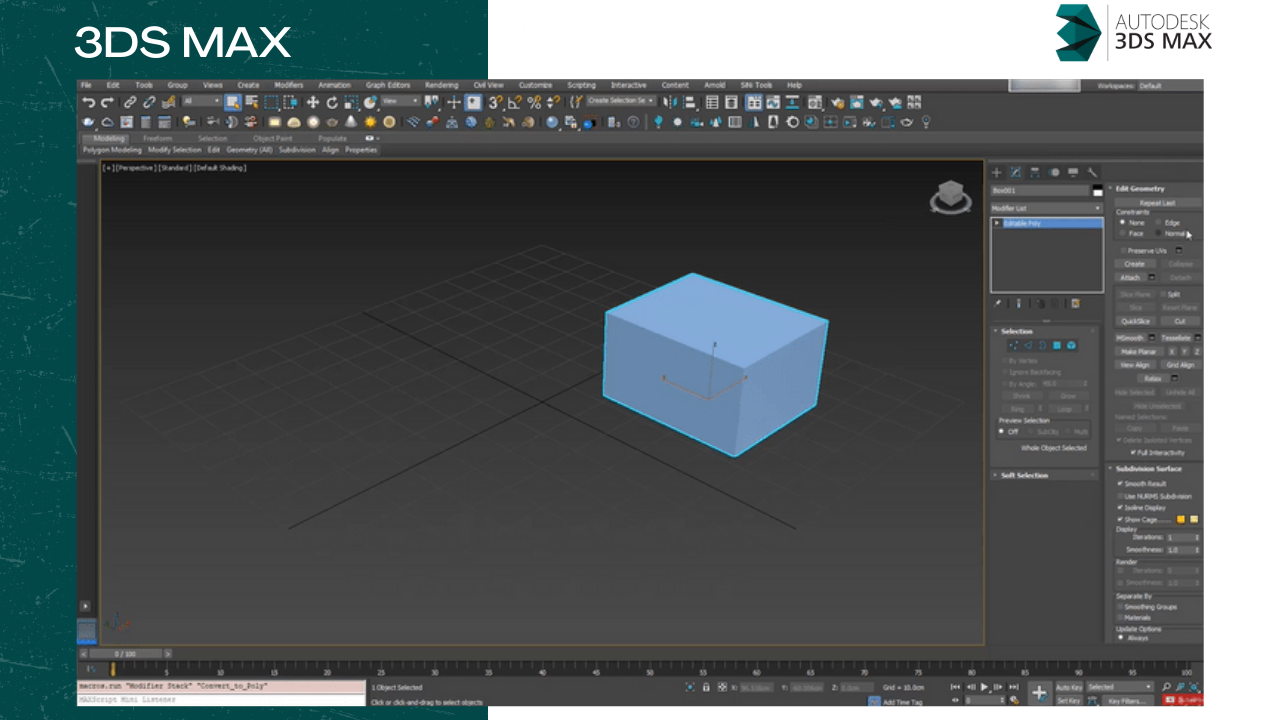Expand the Soft Selection rollout
1280x720 pixels.
point(1045,475)
